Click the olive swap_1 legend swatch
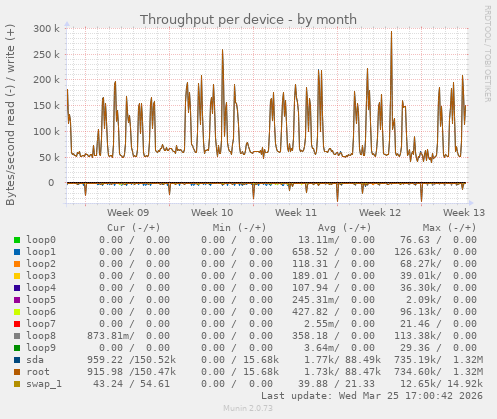Image resolution: width=497 pixels, height=419 pixels. 17,384
